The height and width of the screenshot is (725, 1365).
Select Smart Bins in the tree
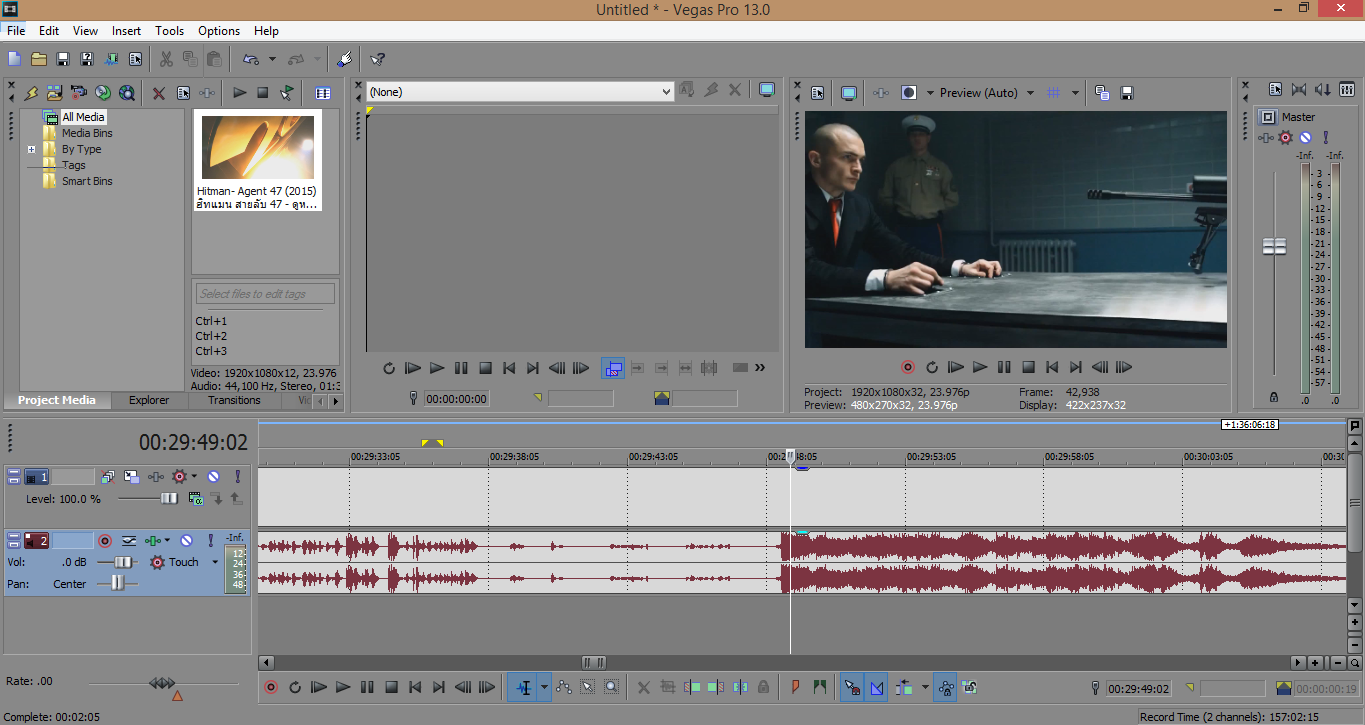(87, 181)
